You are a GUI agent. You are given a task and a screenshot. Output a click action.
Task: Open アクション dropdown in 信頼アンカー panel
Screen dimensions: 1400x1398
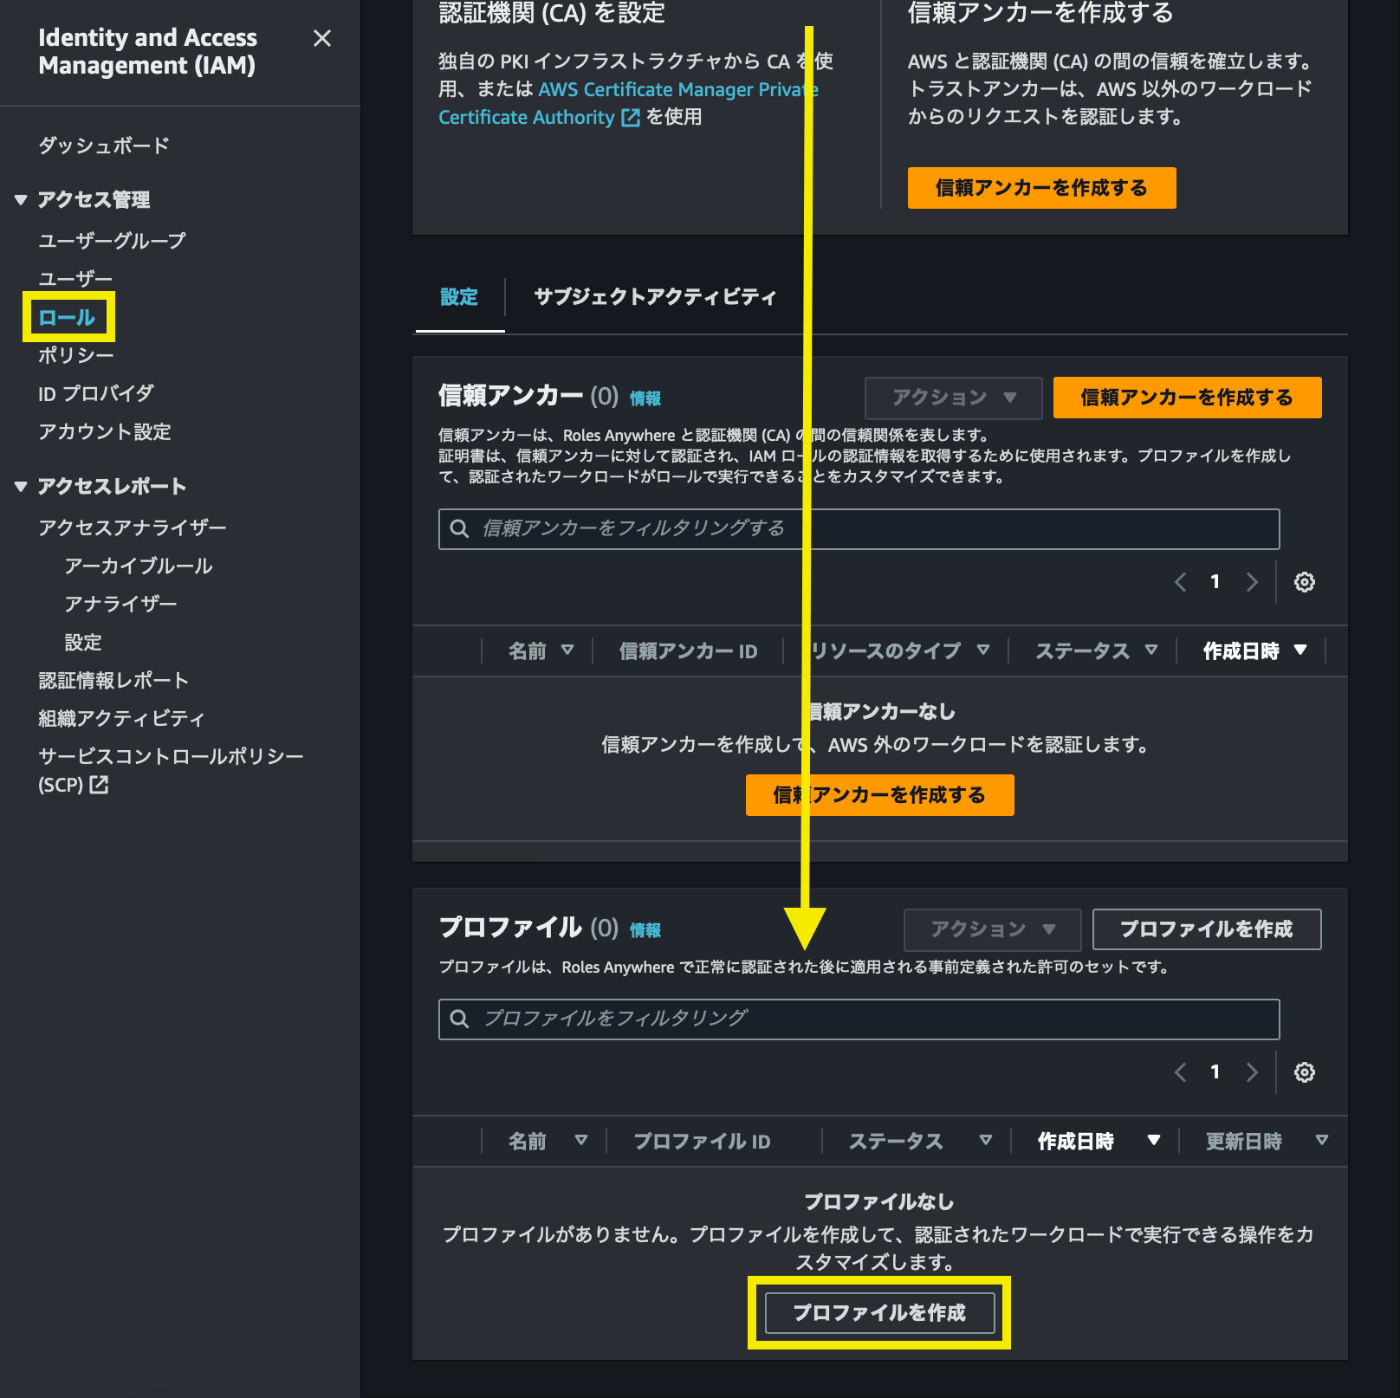(x=953, y=398)
